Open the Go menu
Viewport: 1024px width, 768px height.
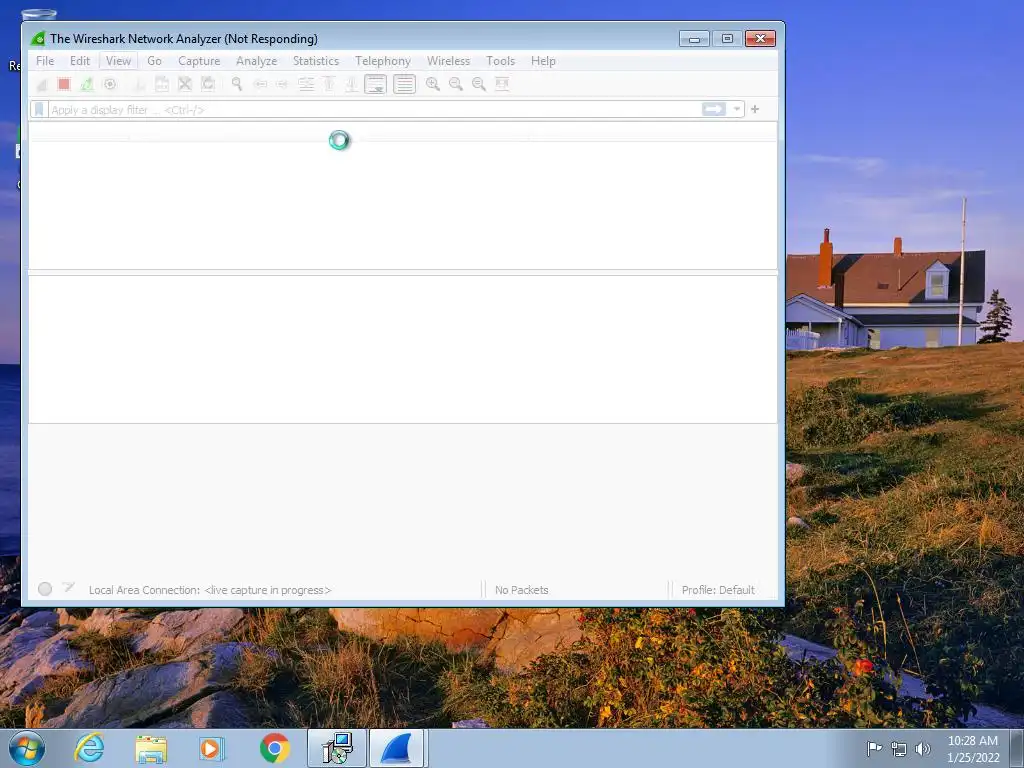pos(154,61)
